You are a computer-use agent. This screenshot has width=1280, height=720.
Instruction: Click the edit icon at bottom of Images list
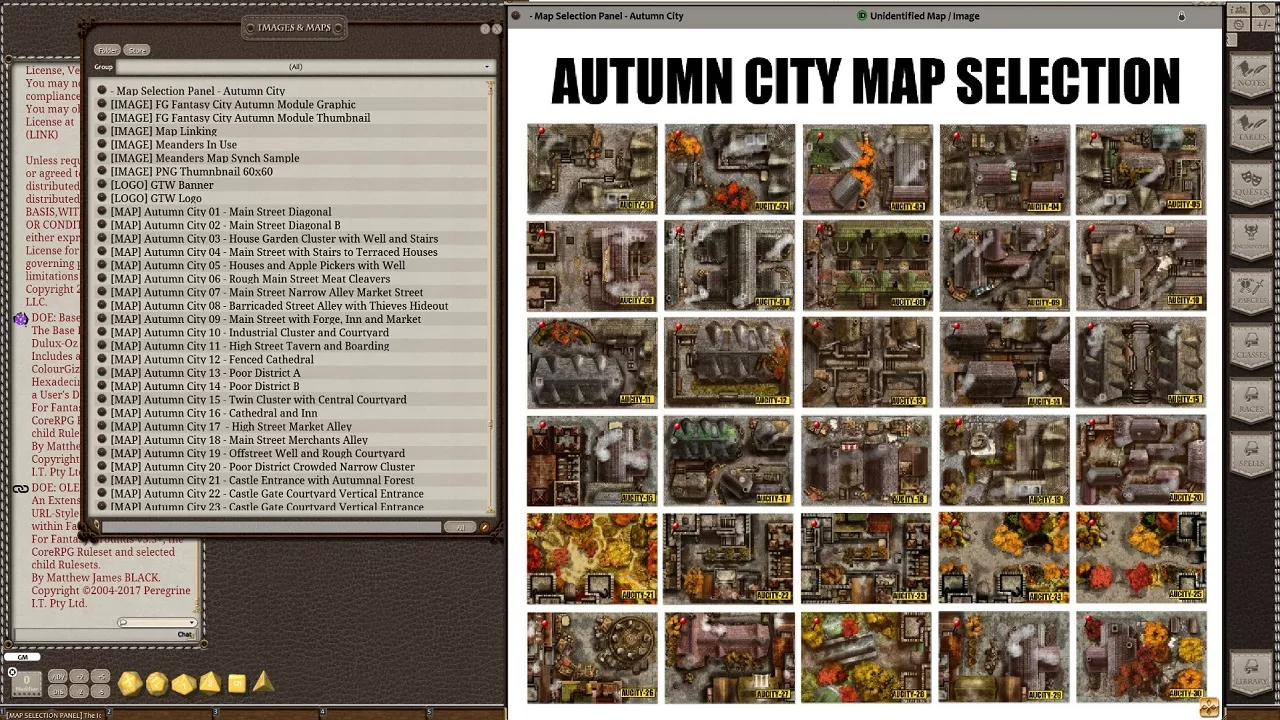(x=485, y=527)
